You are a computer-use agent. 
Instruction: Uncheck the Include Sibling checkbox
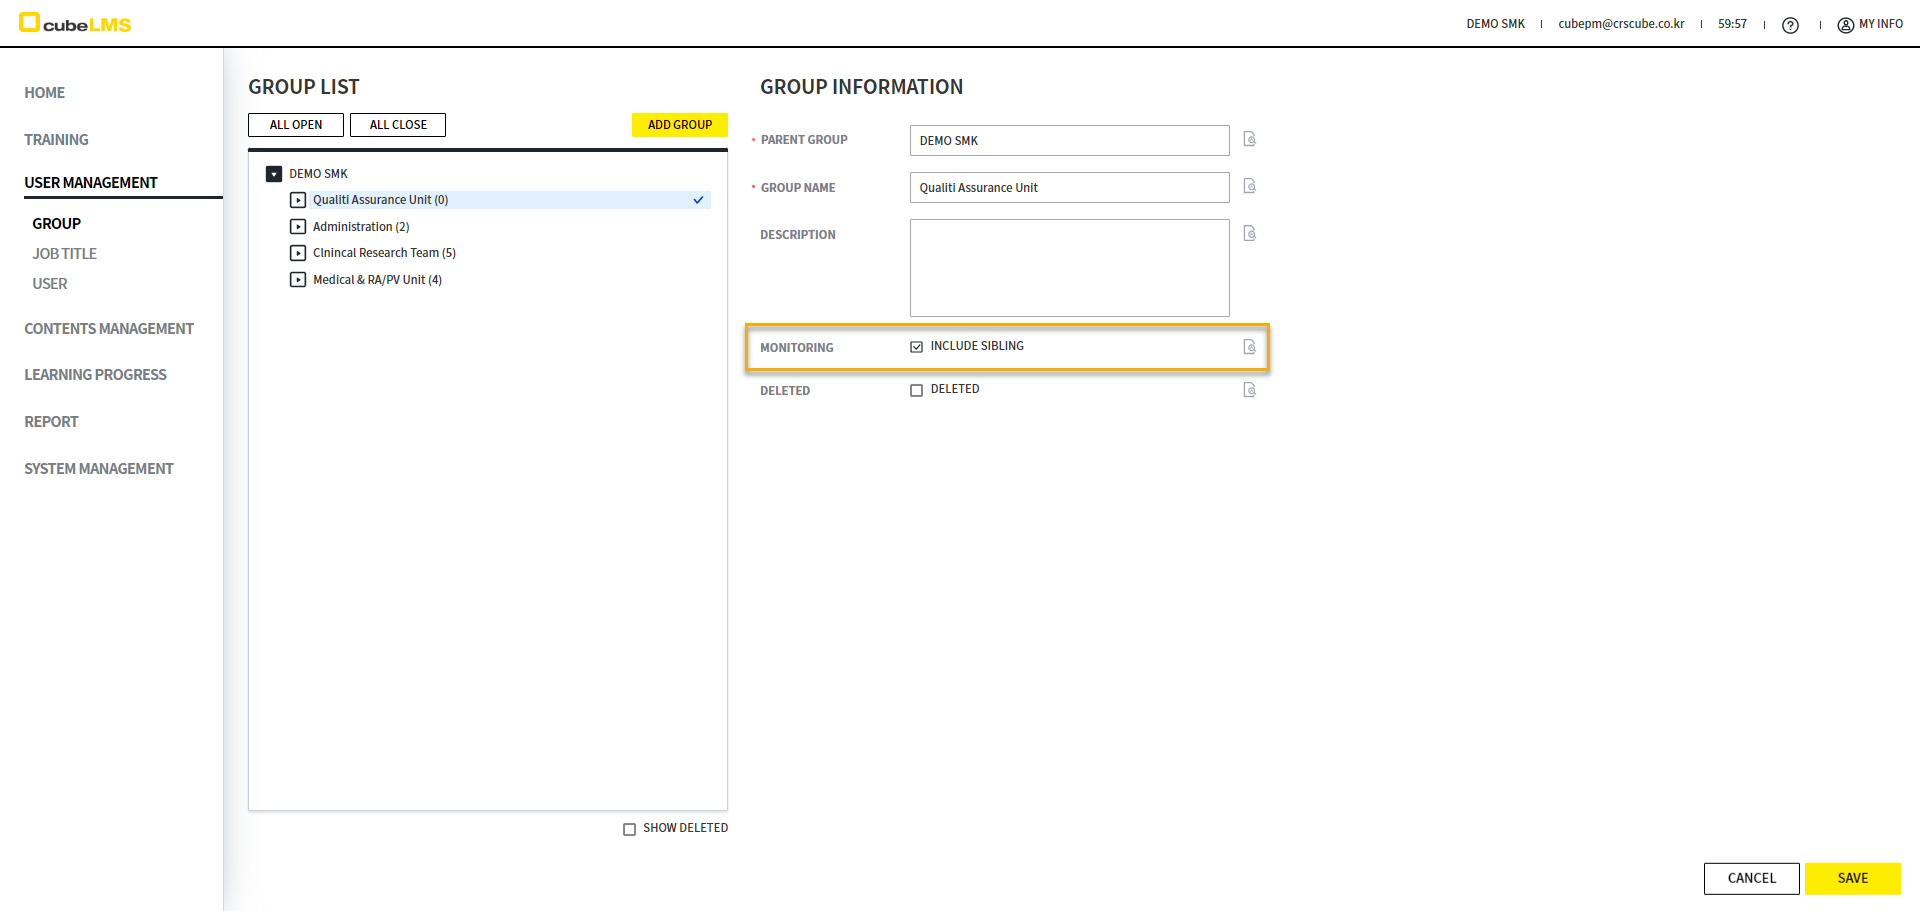(x=916, y=347)
